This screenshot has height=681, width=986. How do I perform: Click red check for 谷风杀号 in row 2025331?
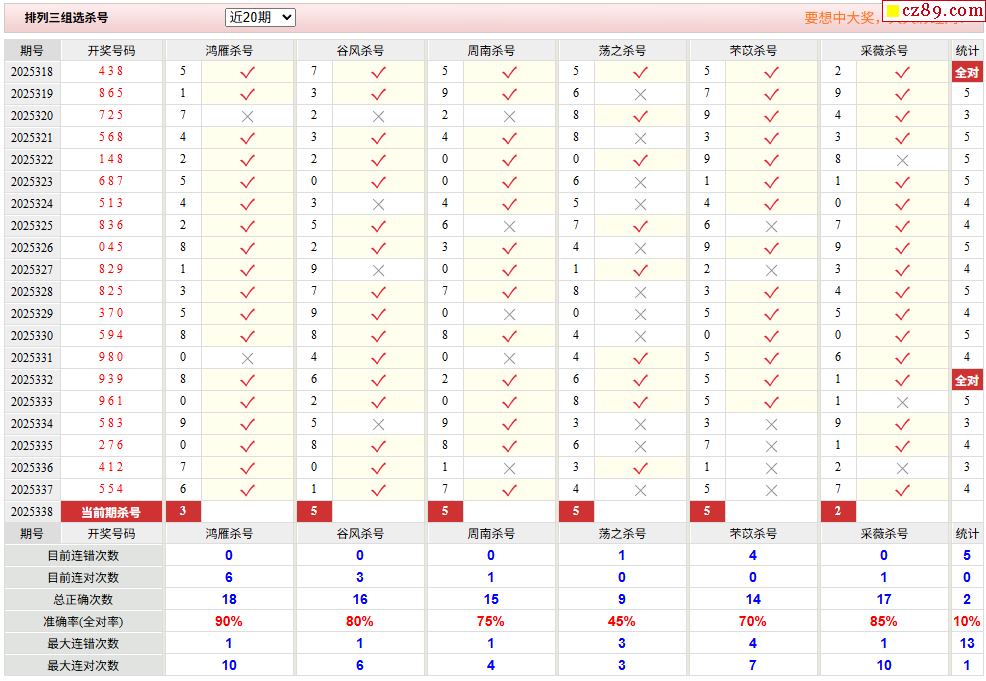point(378,358)
